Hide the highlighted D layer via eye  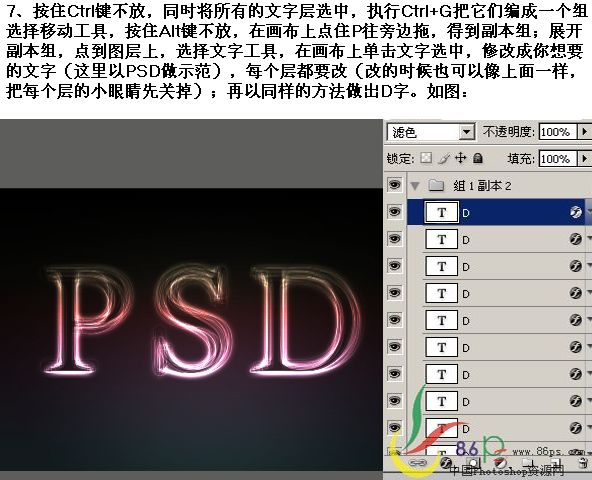coord(395,212)
